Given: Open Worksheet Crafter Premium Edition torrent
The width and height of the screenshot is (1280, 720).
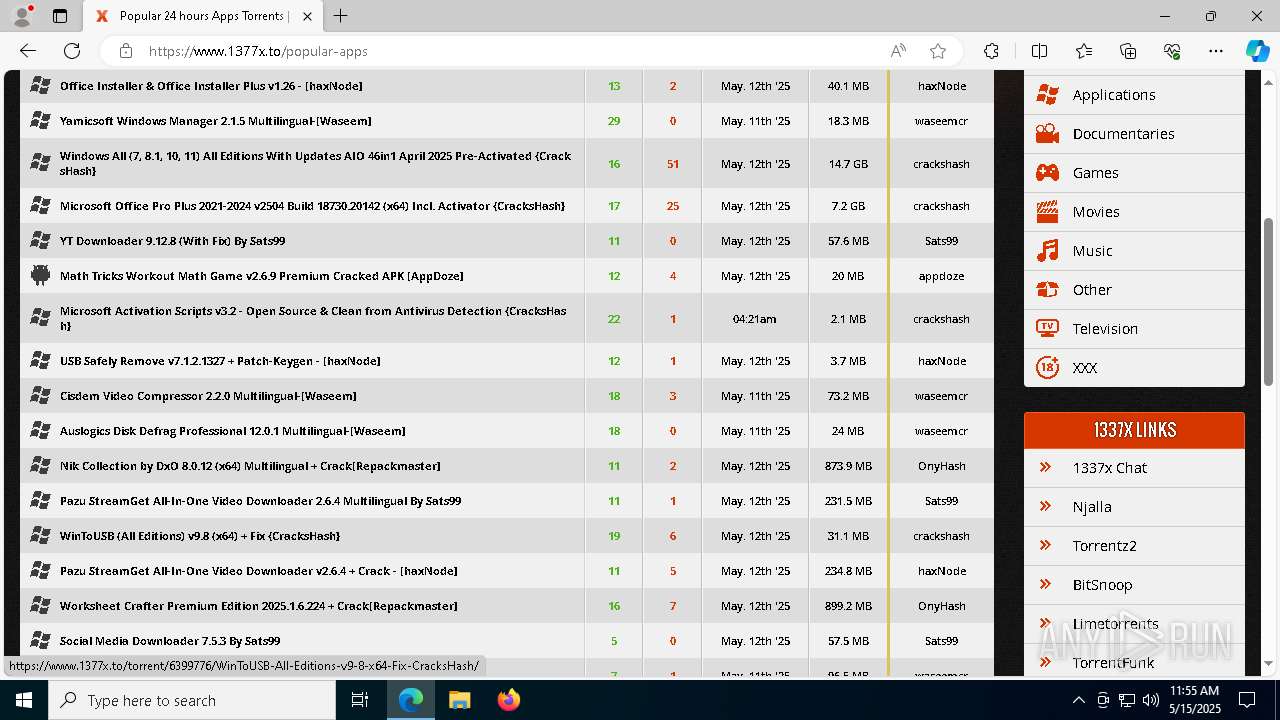Looking at the screenshot, I should coord(259,606).
